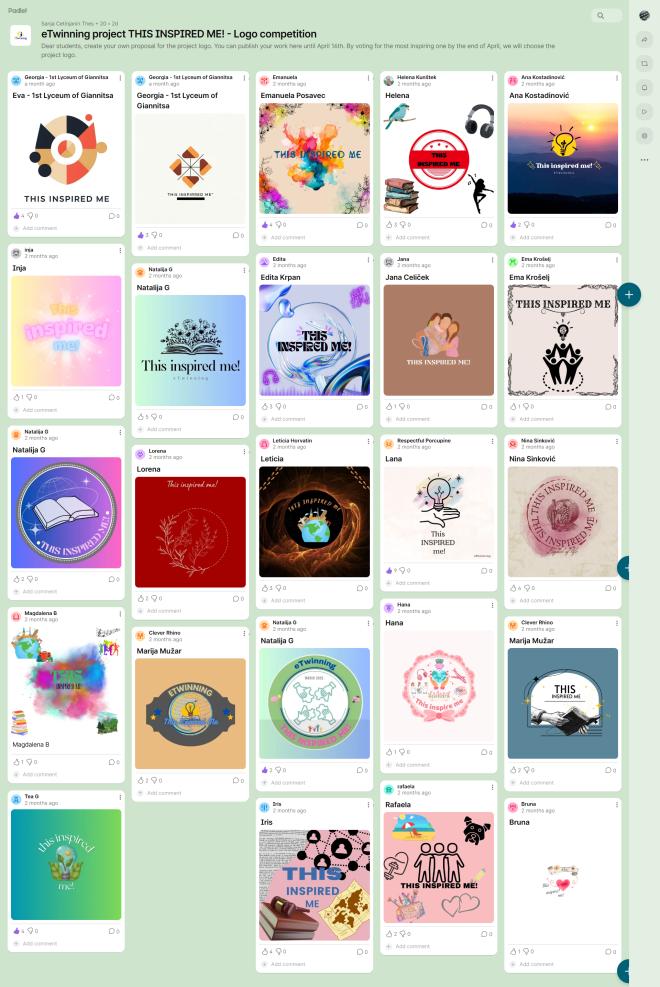Screen dimensions: 660x987
Task: Open three-dot menu on Inja's post
Action: (120, 251)
